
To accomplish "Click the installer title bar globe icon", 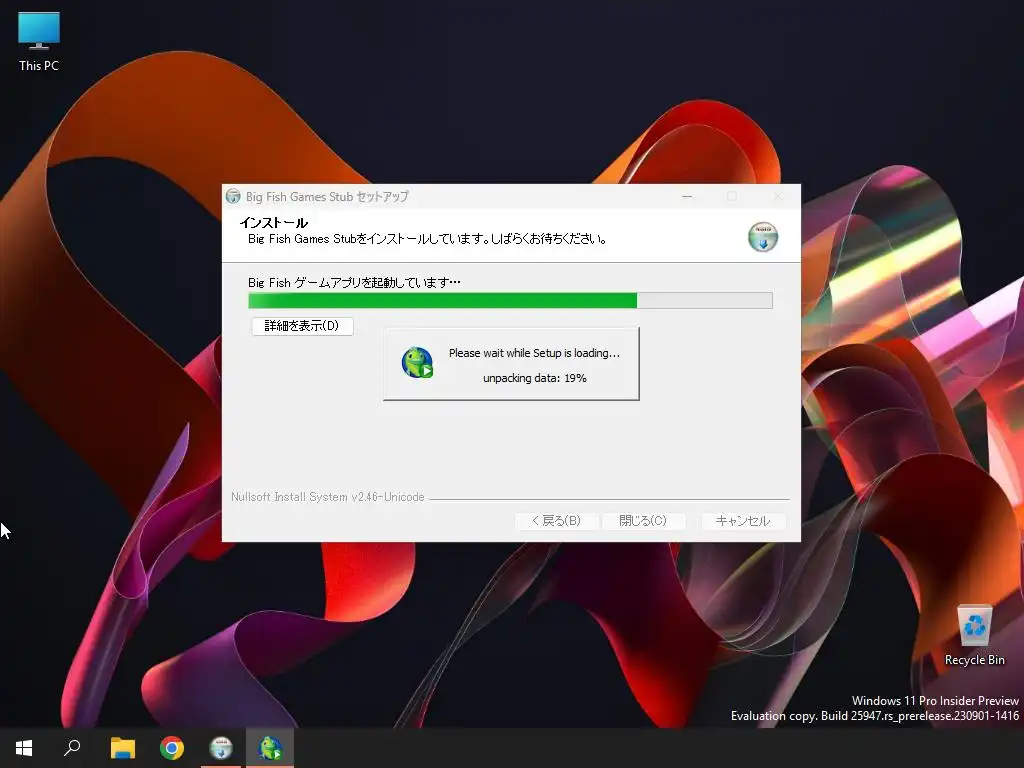I will 233,197.
